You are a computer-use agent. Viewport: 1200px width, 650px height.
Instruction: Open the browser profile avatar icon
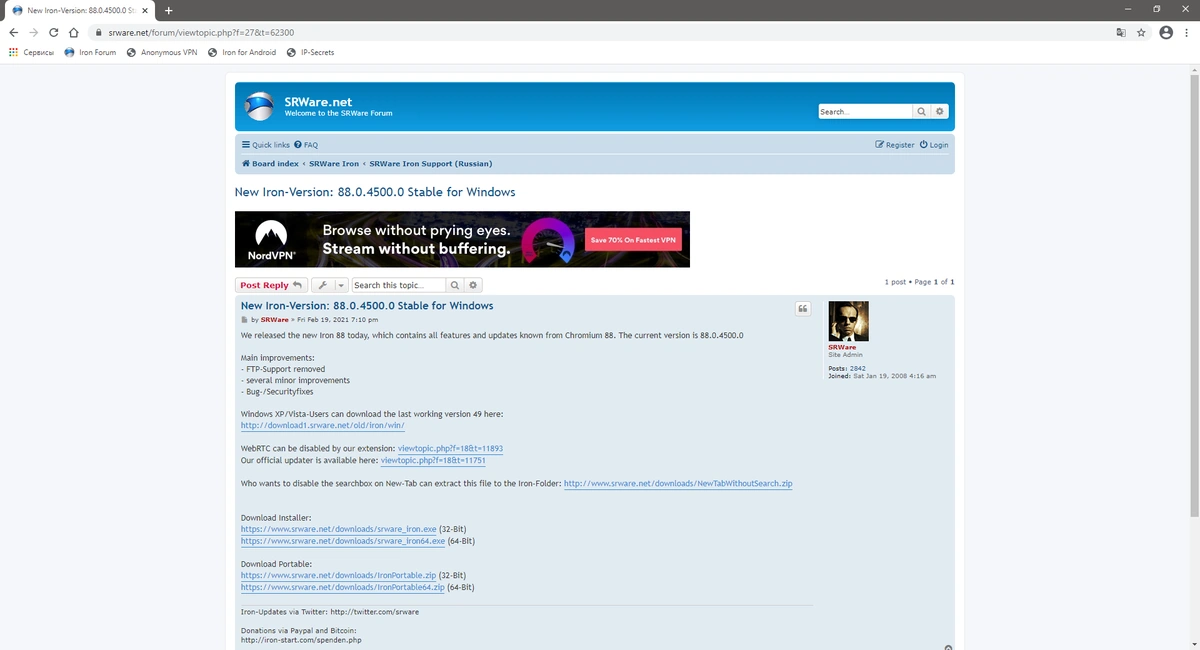point(1166,32)
